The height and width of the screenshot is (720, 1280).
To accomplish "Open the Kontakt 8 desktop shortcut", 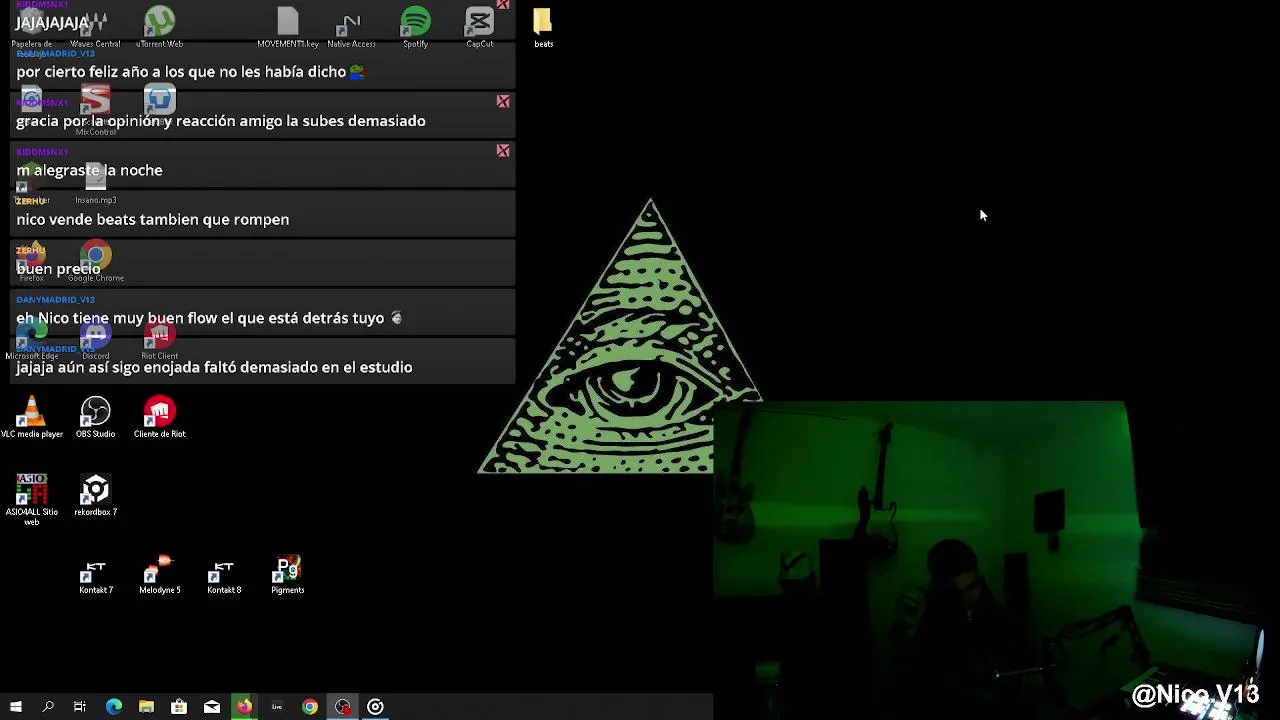I will click(223, 575).
